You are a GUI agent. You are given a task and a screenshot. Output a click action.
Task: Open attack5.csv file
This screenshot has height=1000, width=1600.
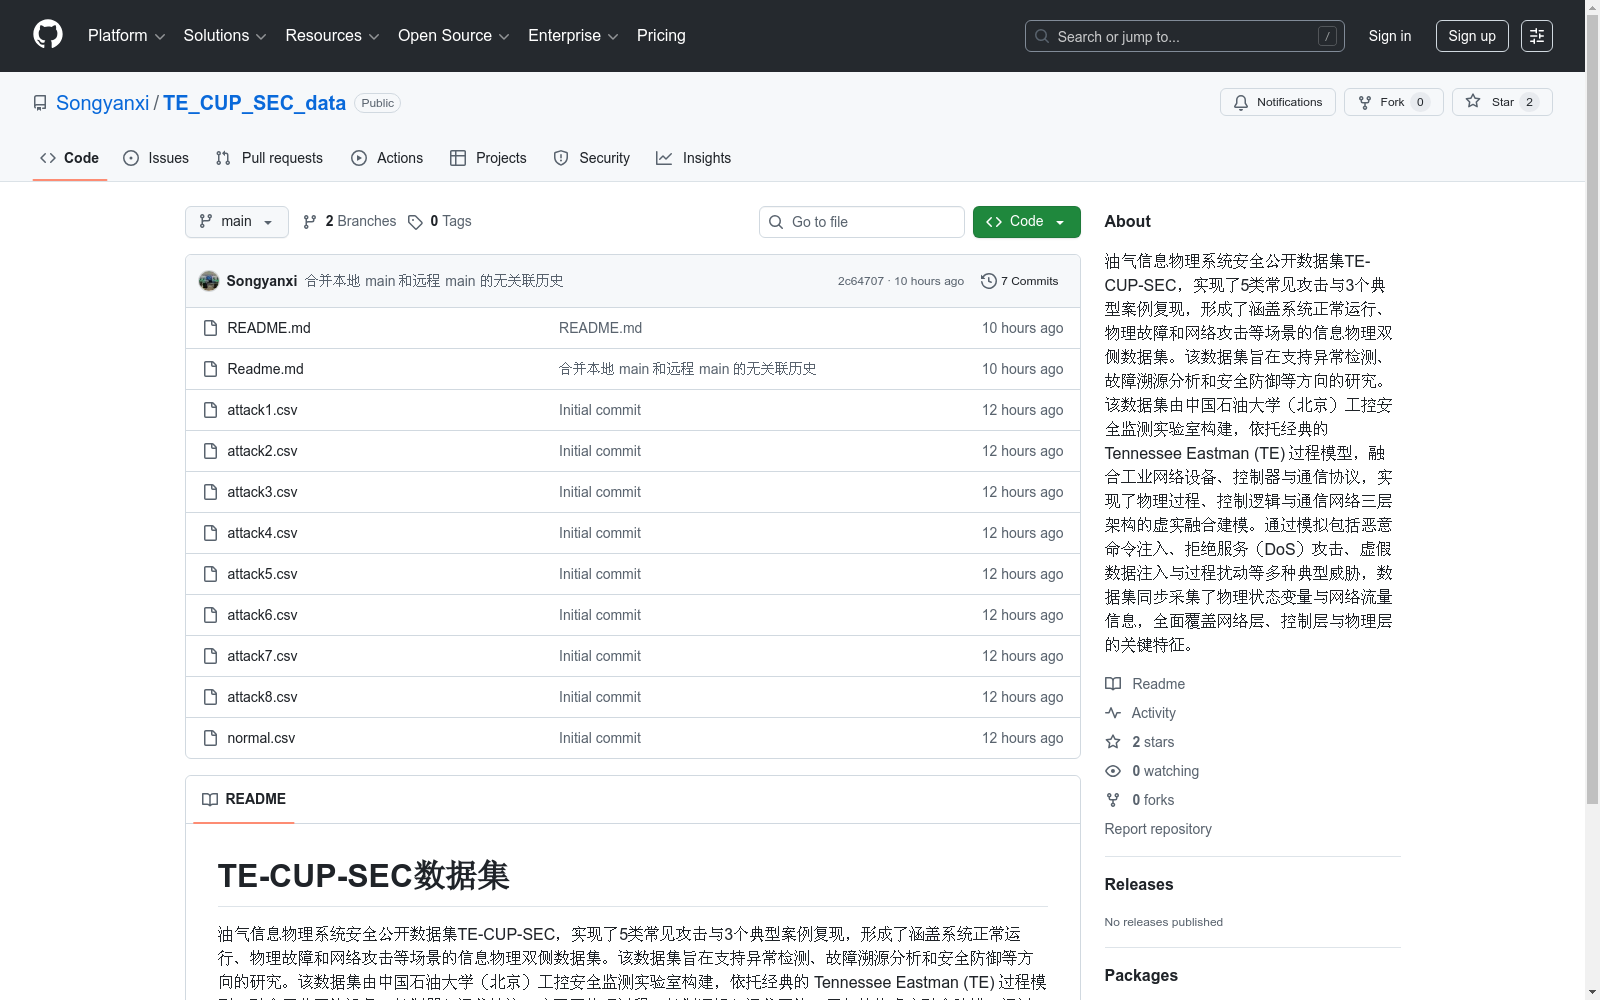262,574
